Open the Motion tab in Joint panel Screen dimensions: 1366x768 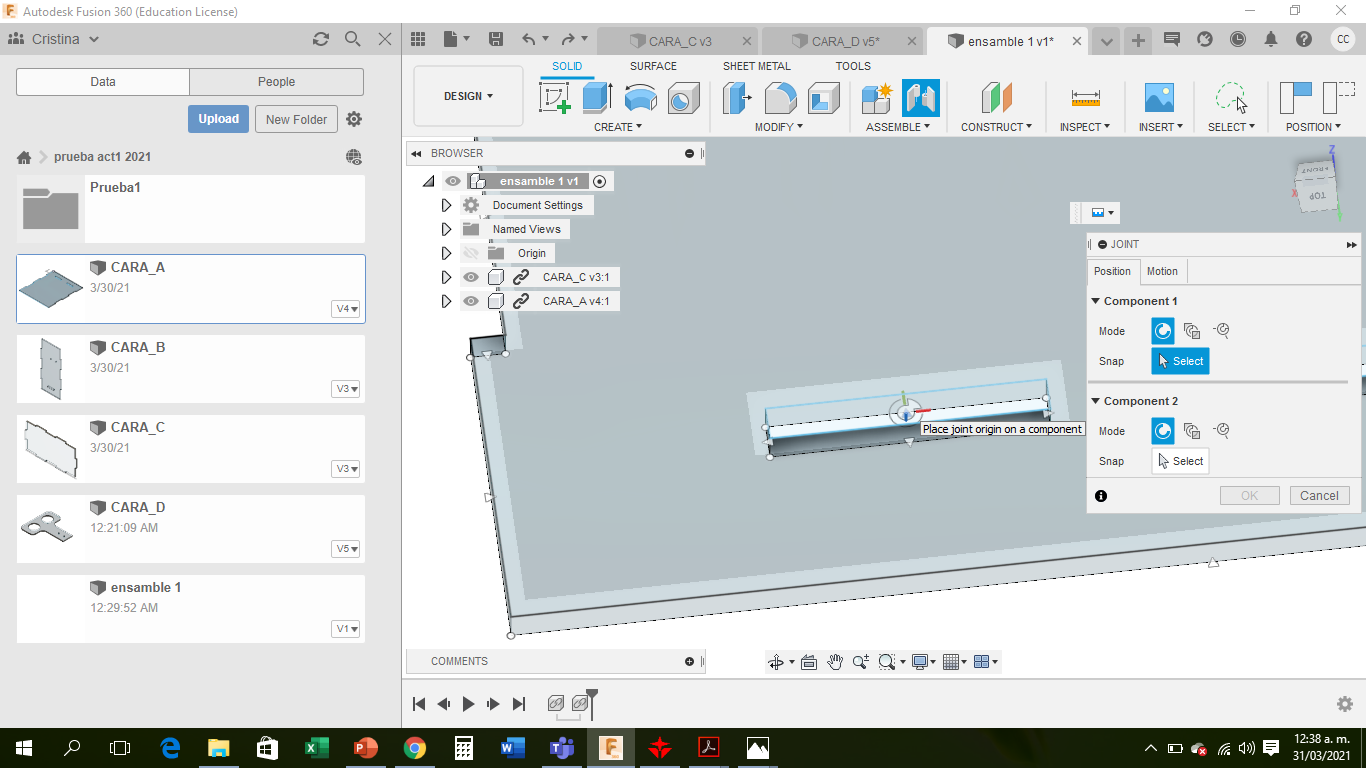coord(1162,271)
